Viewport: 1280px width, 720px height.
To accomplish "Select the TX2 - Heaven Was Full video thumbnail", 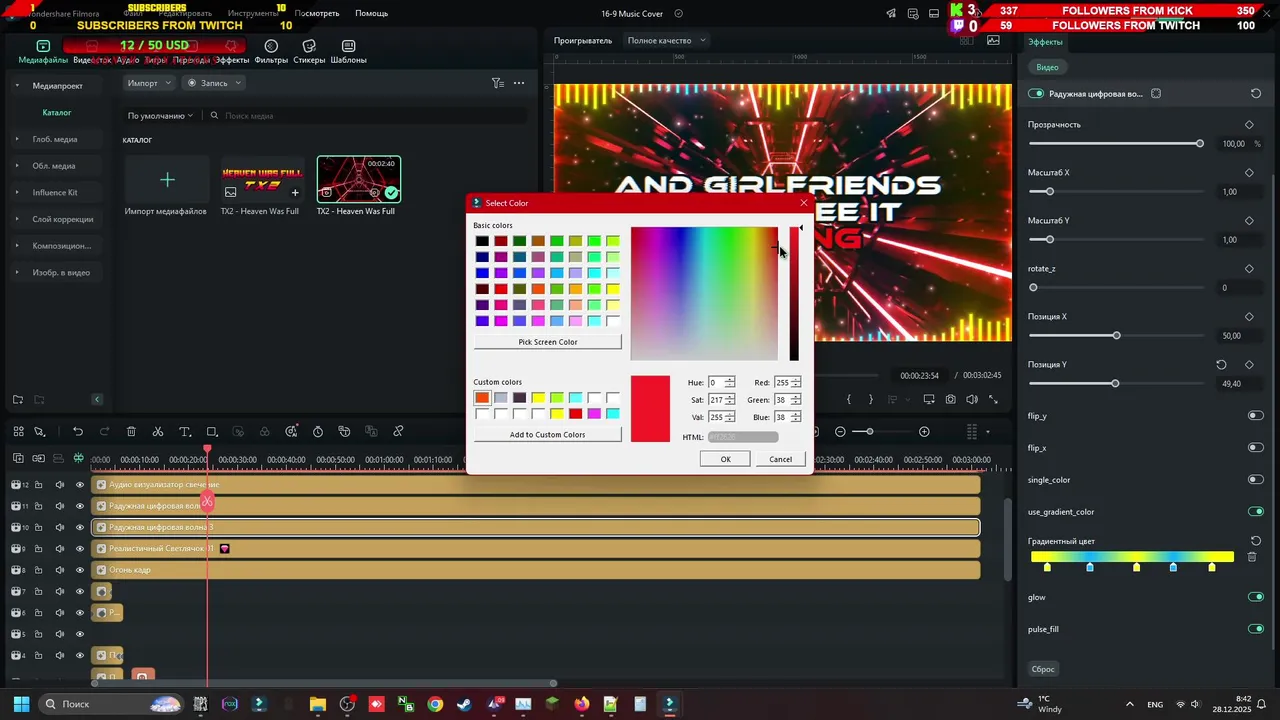I will point(359,180).
